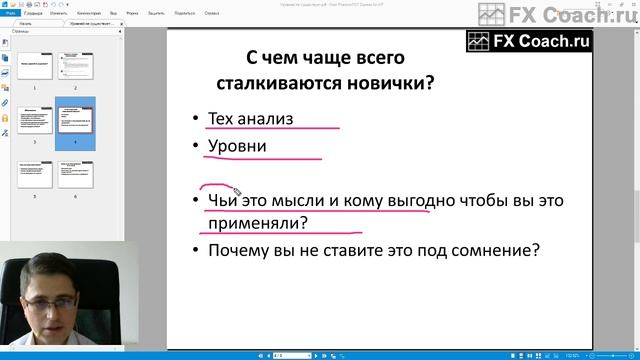
Task: Go to next page arrow in status bar
Action: point(316,356)
